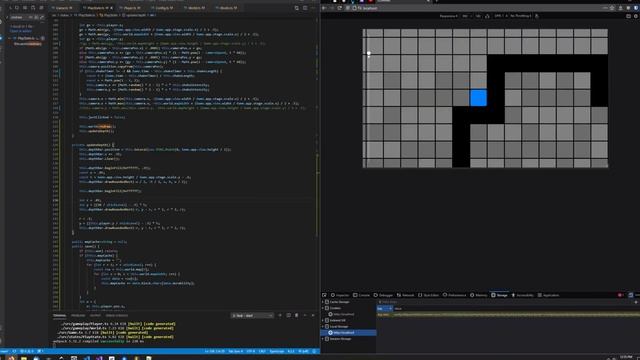Viewport: 640px width, 360px height.
Task: Reload the localhost page
Action: pyautogui.click(x=339, y=8)
